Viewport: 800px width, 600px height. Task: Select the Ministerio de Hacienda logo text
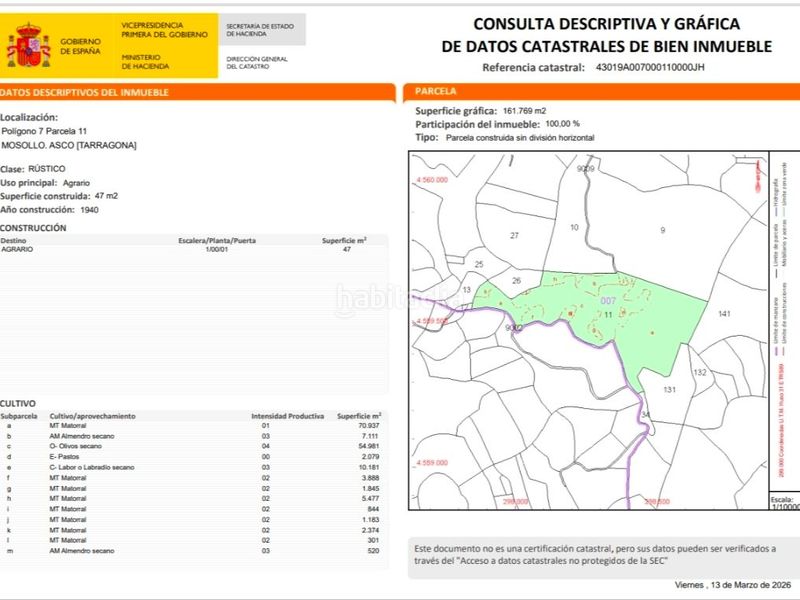tap(145, 62)
